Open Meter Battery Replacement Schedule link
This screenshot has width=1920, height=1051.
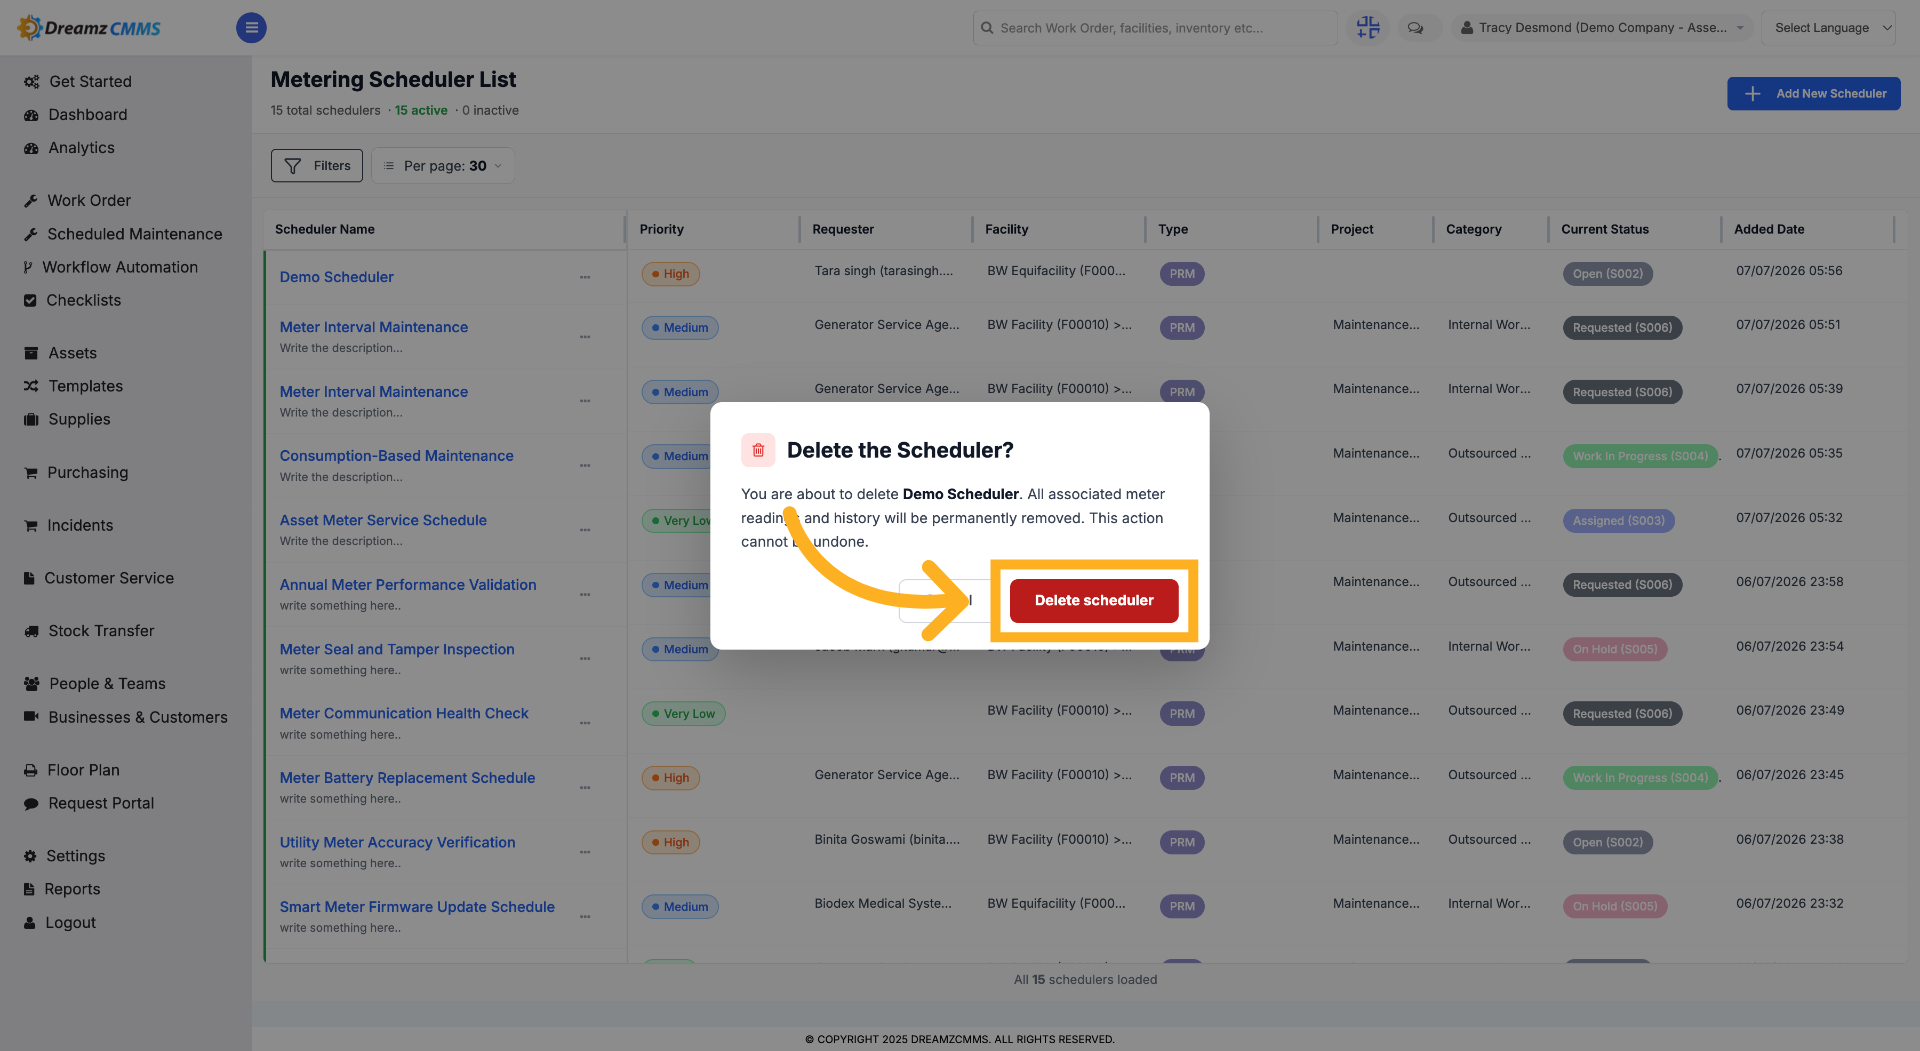tap(407, 778)
